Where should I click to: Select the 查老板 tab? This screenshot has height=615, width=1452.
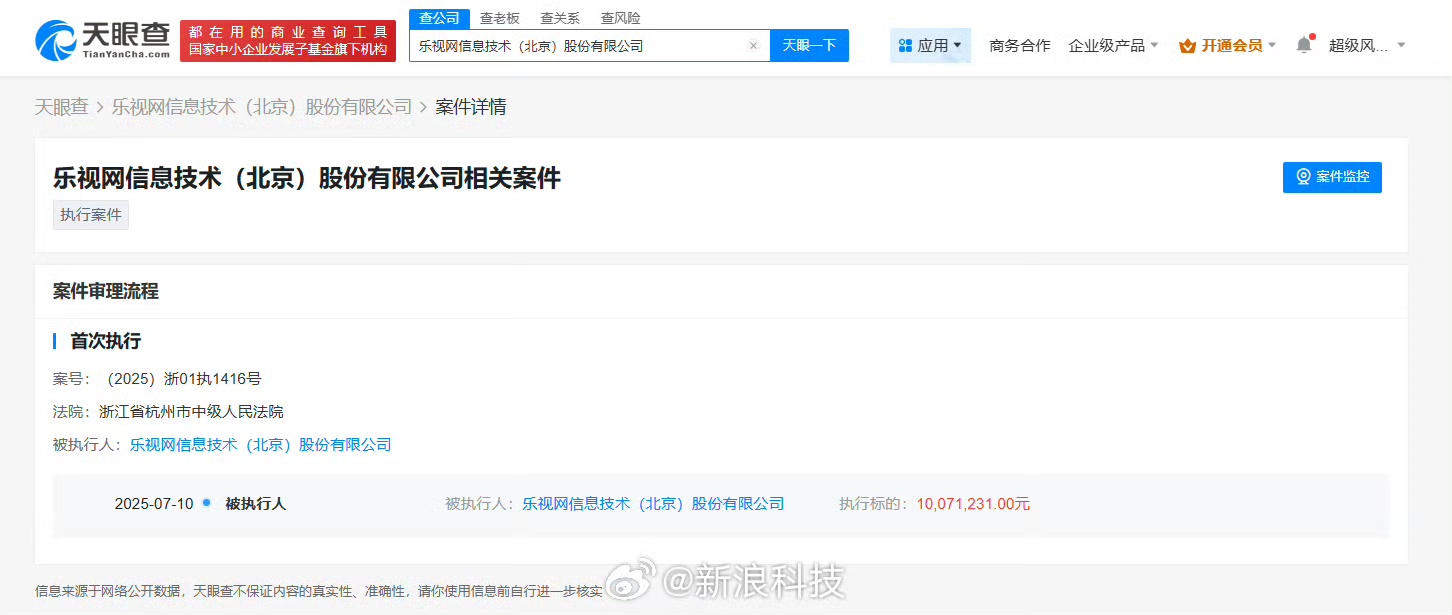[x=500, y=18]
